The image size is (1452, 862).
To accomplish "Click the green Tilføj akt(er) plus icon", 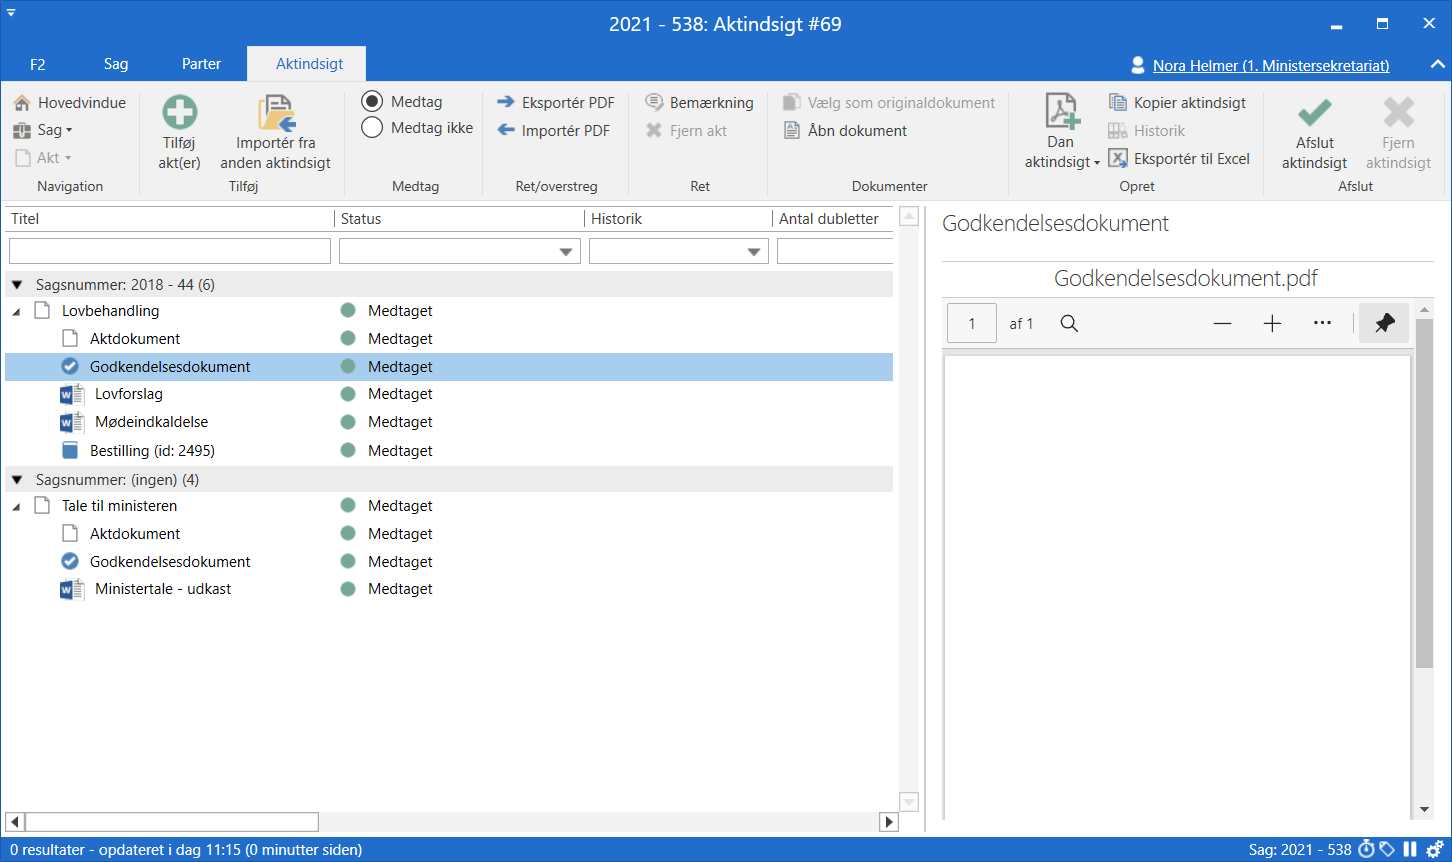I will click(180, 112).
